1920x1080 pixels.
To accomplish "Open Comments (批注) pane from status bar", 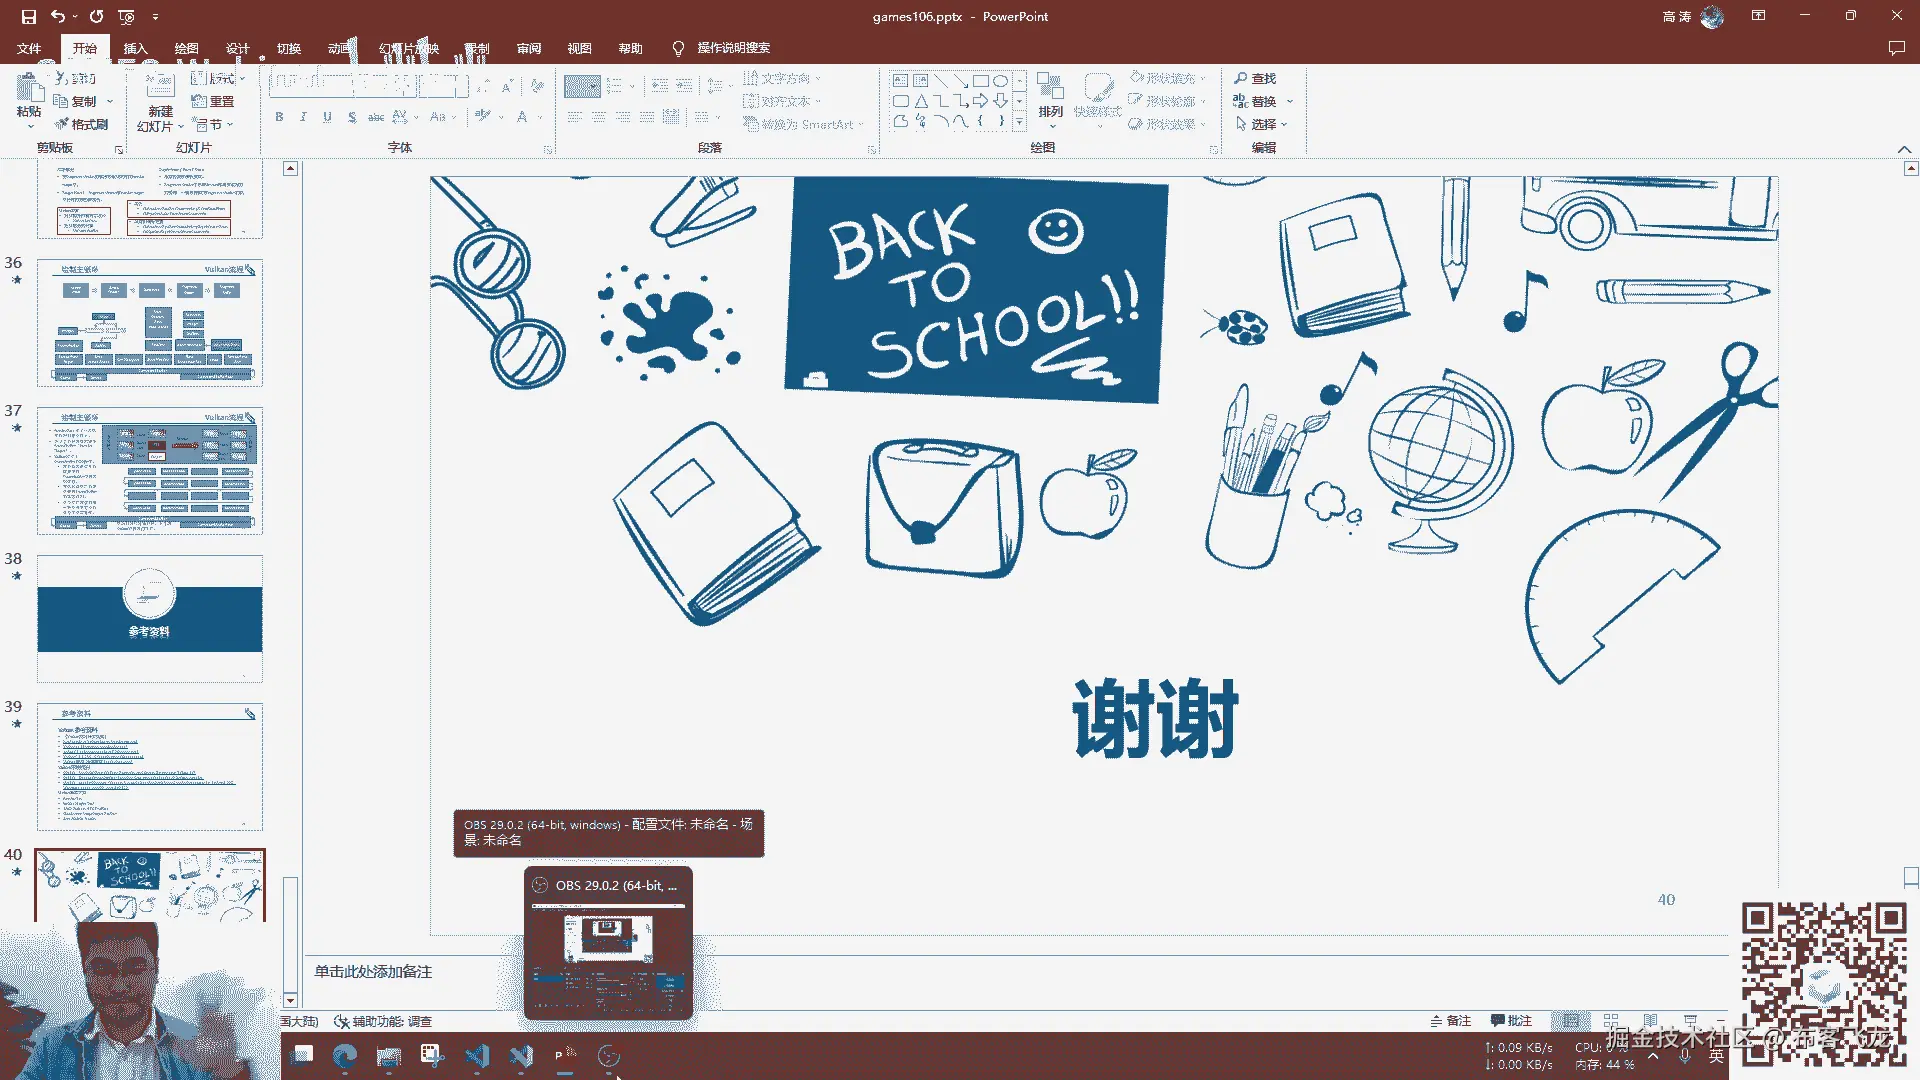I will [x=1511, y=1021].
